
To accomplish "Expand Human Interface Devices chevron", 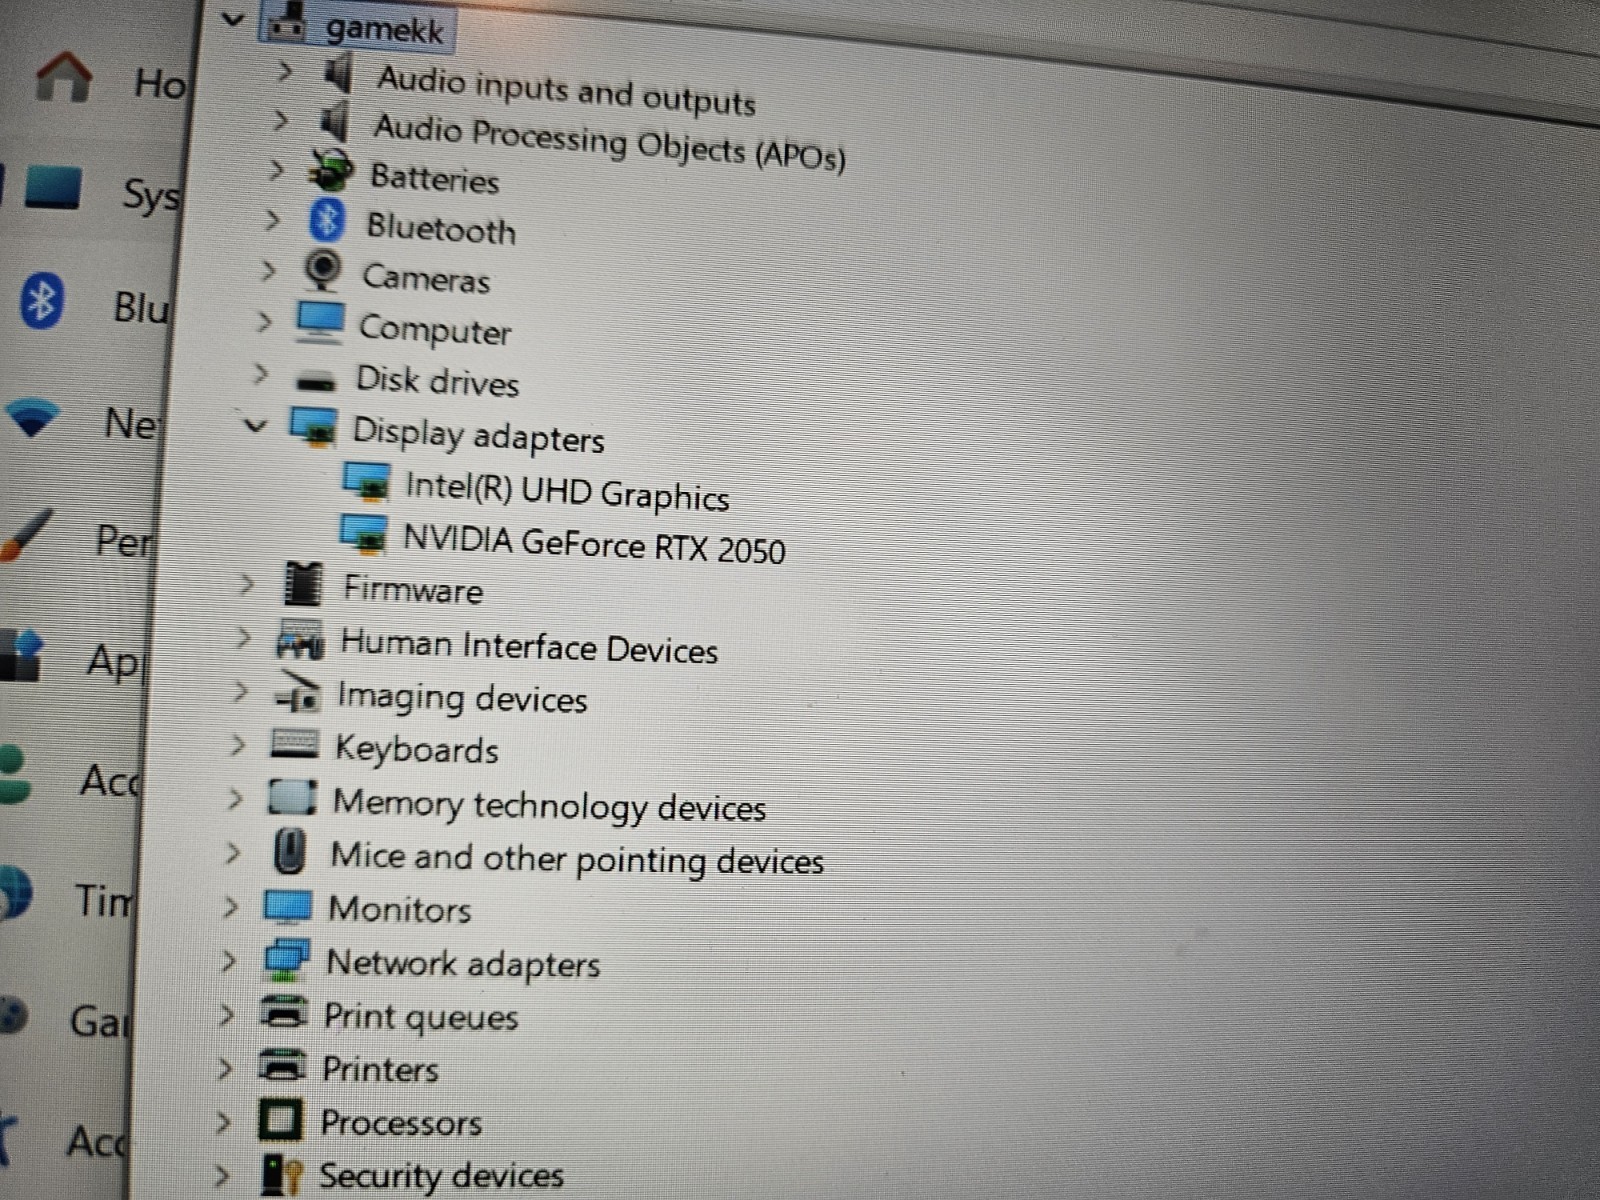I will [x=243, y=637].
